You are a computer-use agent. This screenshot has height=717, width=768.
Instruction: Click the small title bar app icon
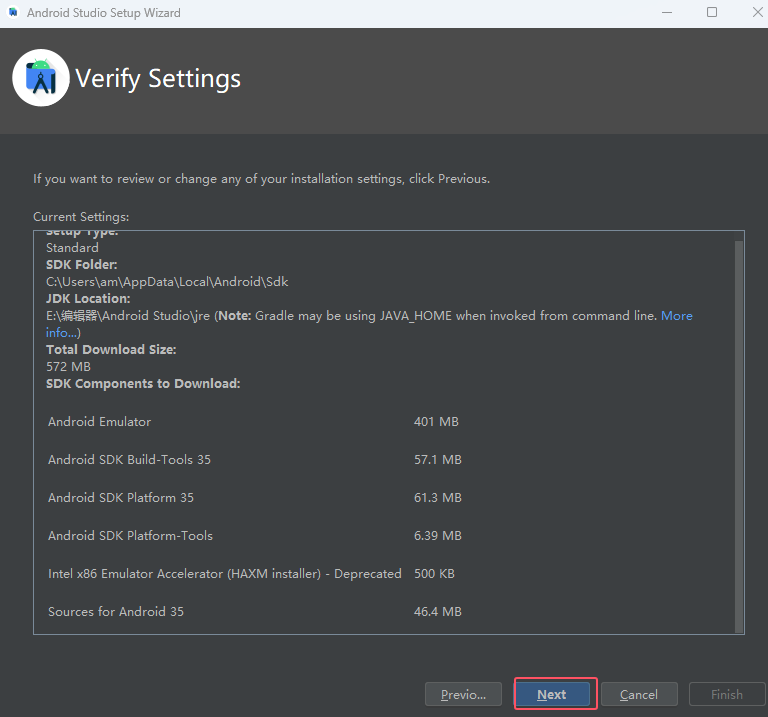[x=13, y=12]
